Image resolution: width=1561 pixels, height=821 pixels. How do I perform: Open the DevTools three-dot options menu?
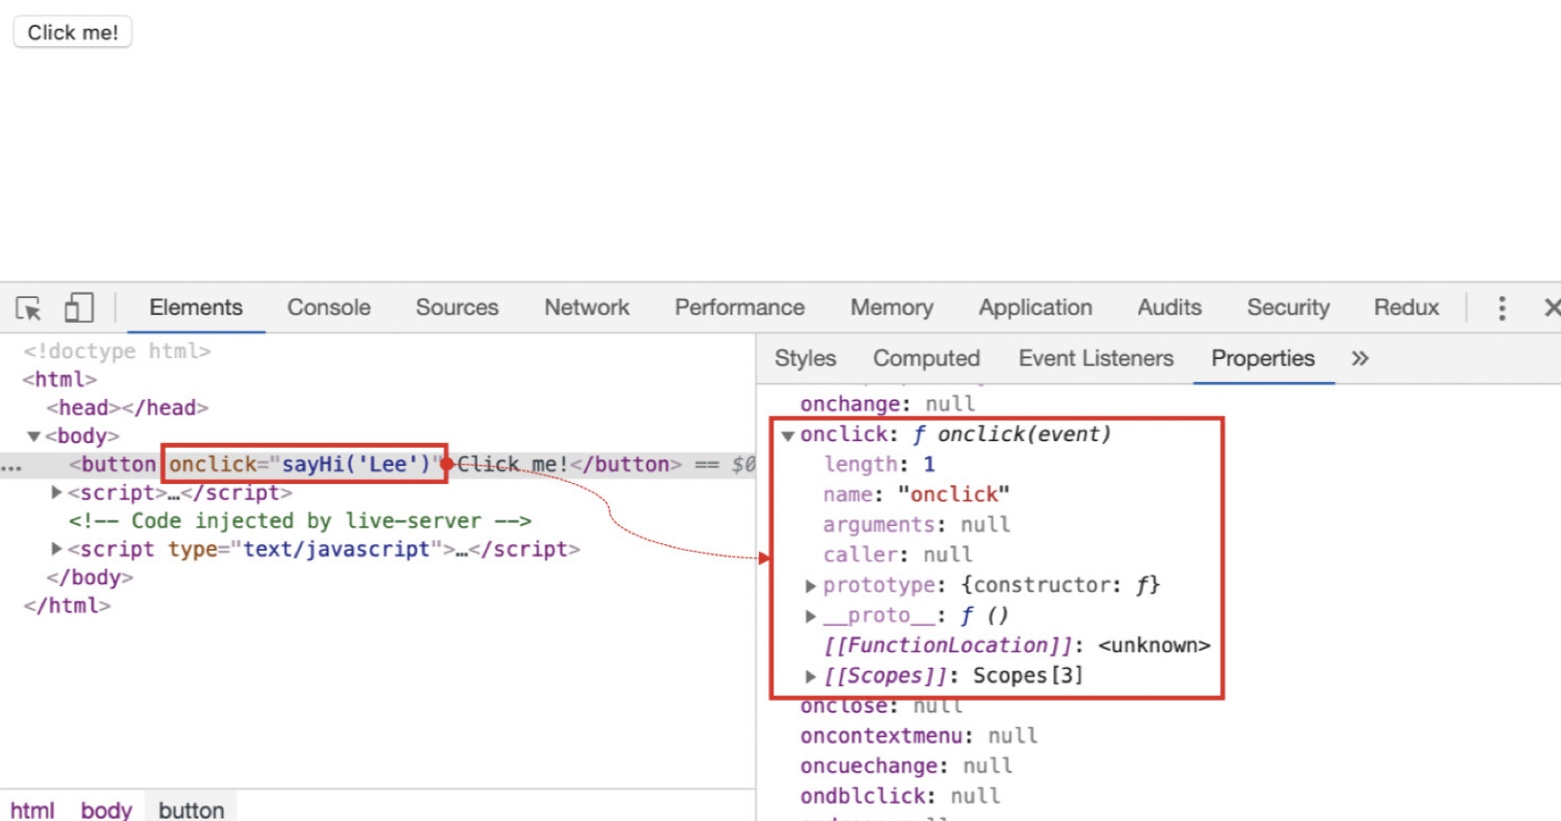pos(1501,308)
